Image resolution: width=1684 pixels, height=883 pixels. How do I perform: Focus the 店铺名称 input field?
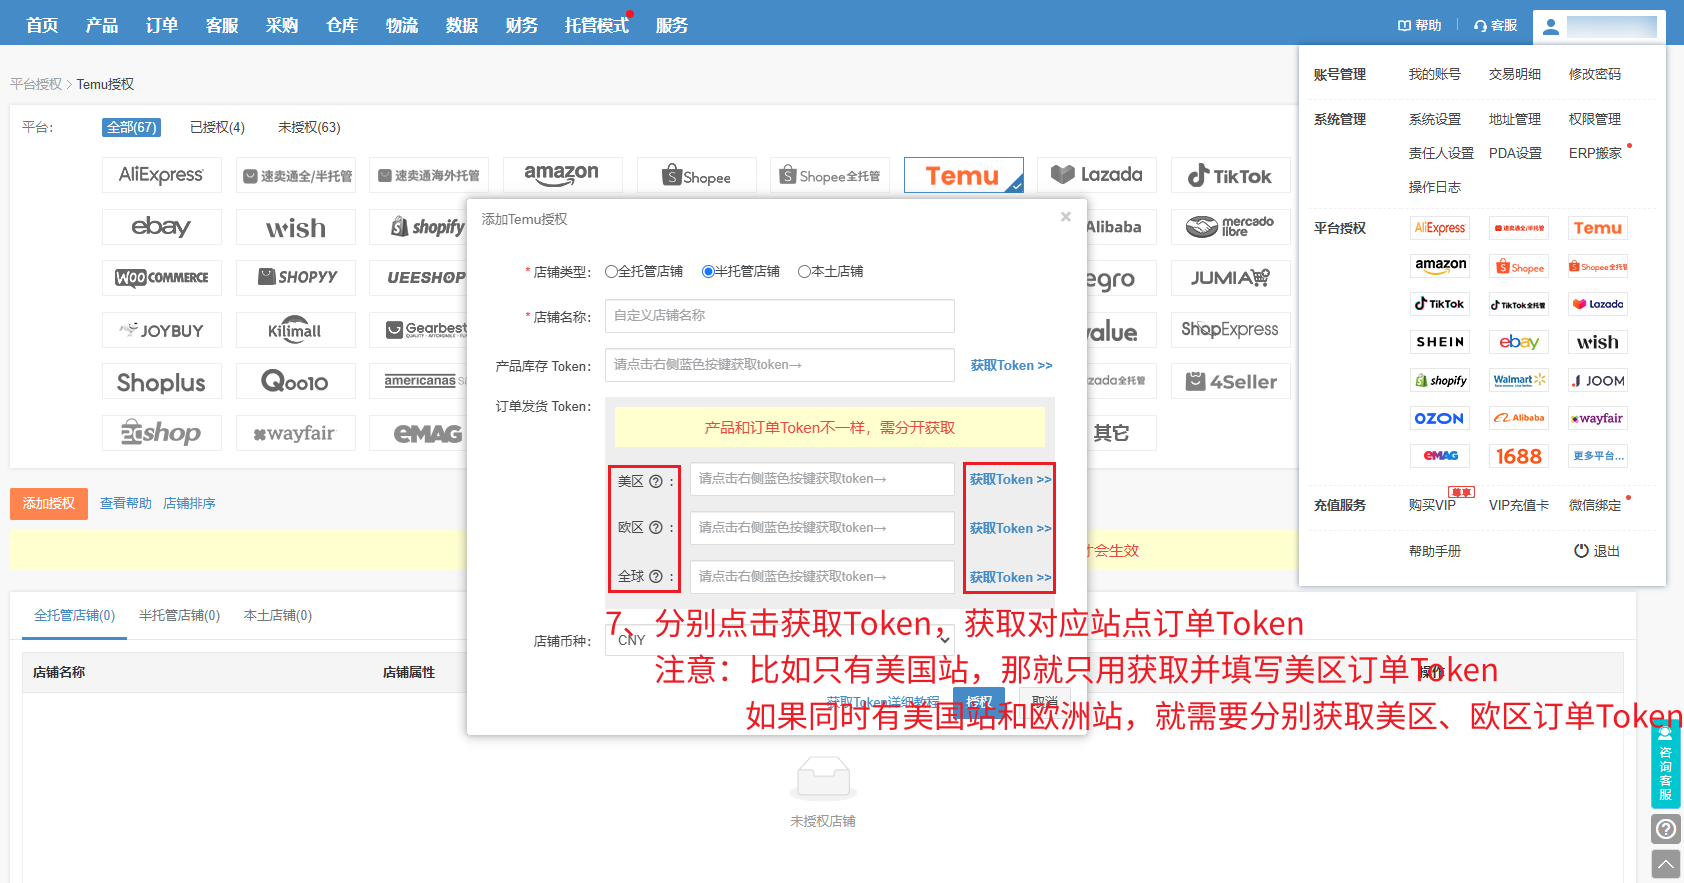(780, 316)
